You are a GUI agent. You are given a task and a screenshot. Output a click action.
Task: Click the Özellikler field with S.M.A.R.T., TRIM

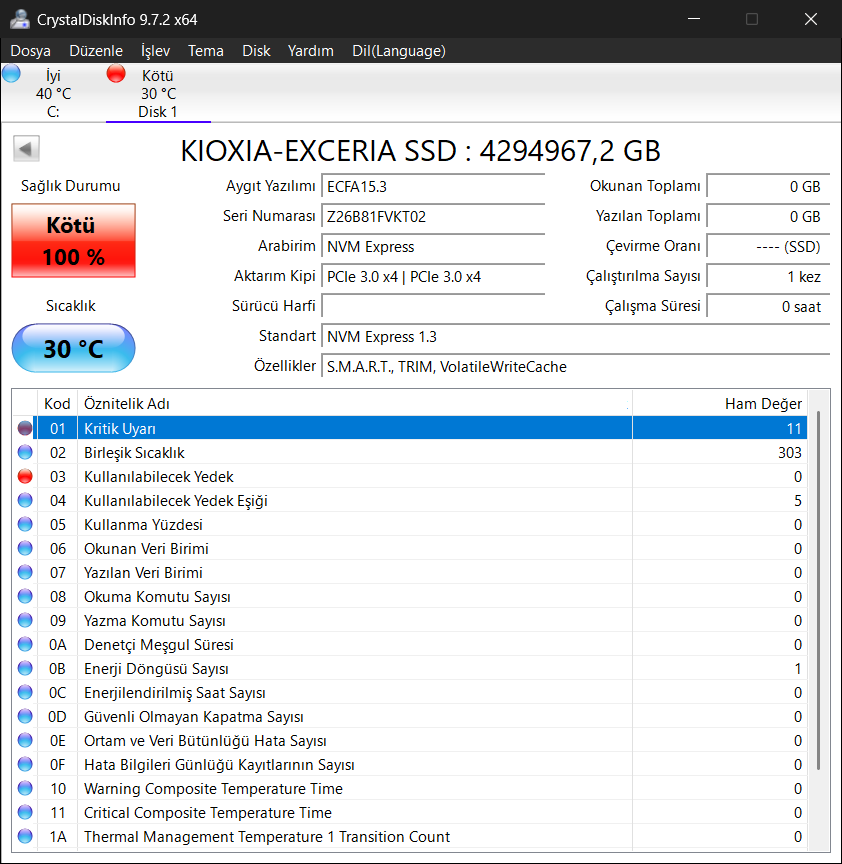pos(576,366)
